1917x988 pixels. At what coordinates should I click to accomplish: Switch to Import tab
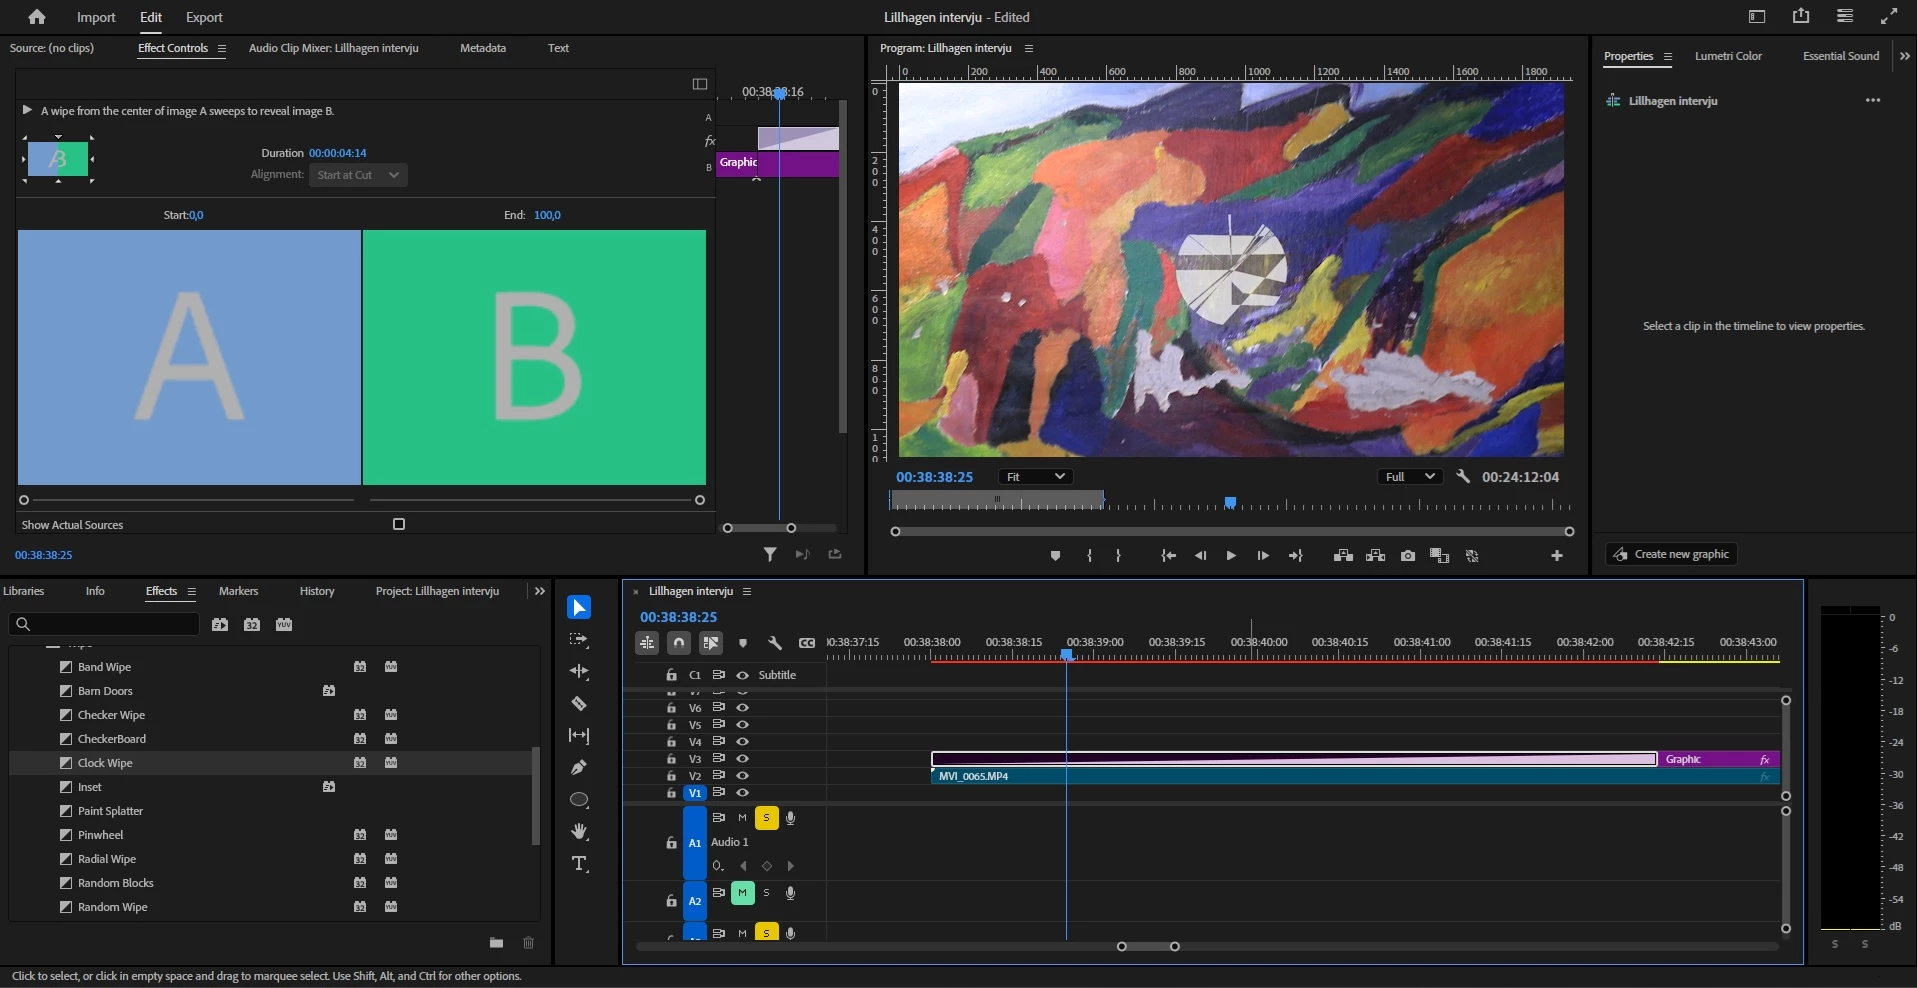(x=96, y=17)
